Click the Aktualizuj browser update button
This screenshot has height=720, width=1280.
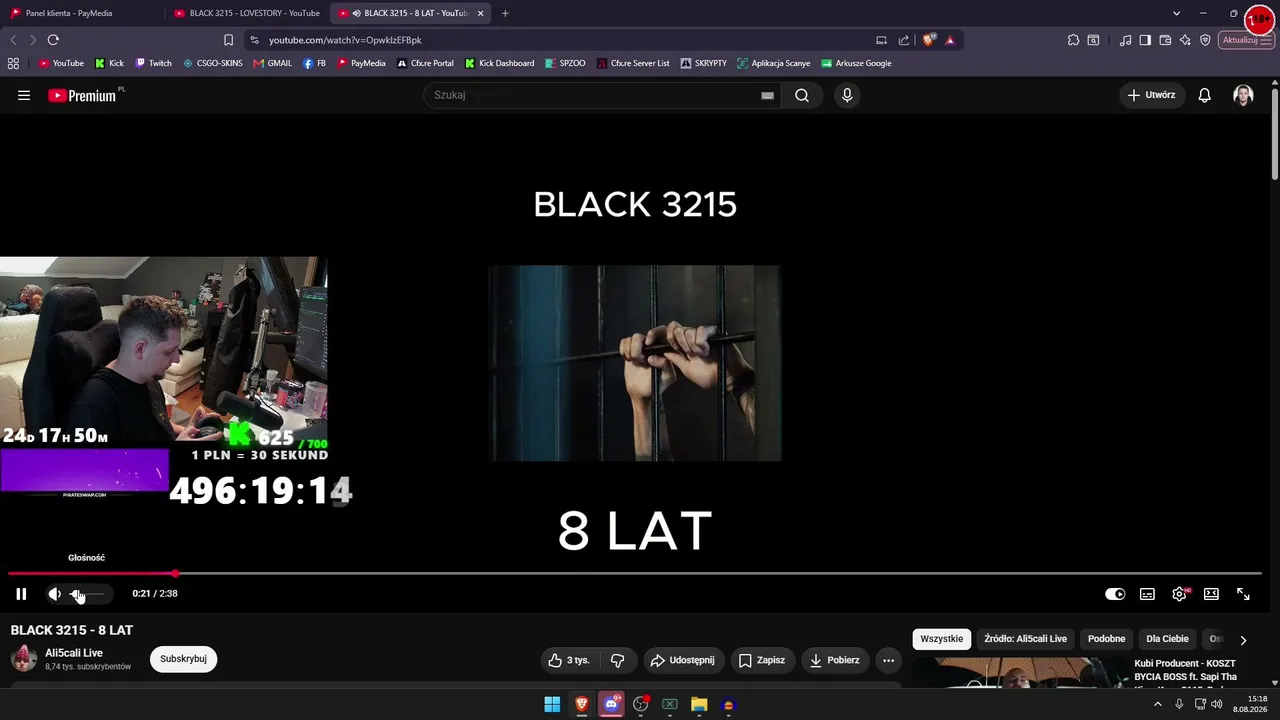coord(1246,40)
